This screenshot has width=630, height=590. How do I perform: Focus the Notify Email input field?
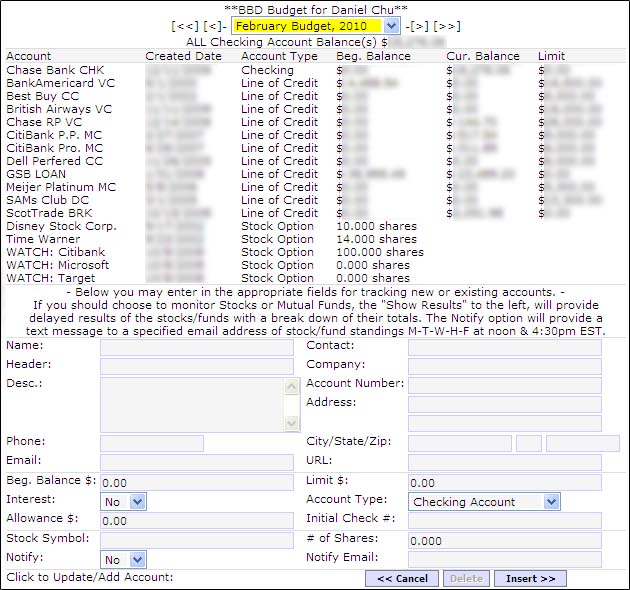pyautogui.click(x=505, y=559)
